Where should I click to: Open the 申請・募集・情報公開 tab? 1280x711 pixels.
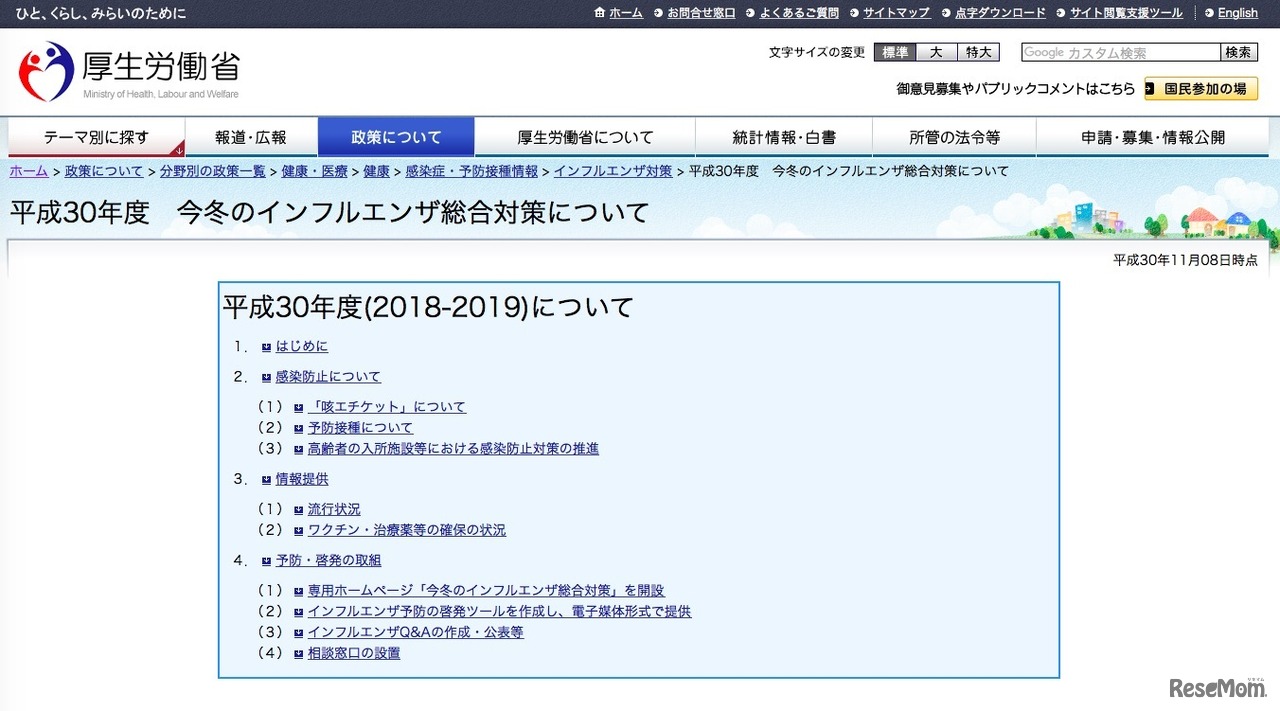coord(1152,138)
